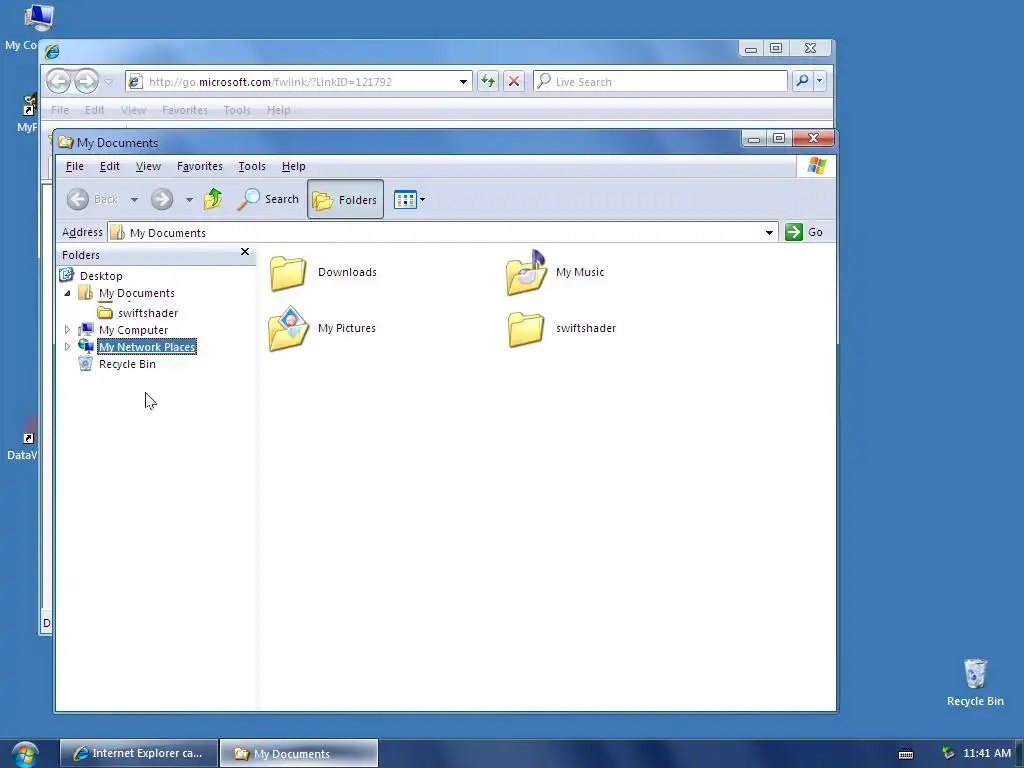Screen dimensions: 1024x768
Task: Open Internet Explorer's recent pages dropdown
Action: 109,82
